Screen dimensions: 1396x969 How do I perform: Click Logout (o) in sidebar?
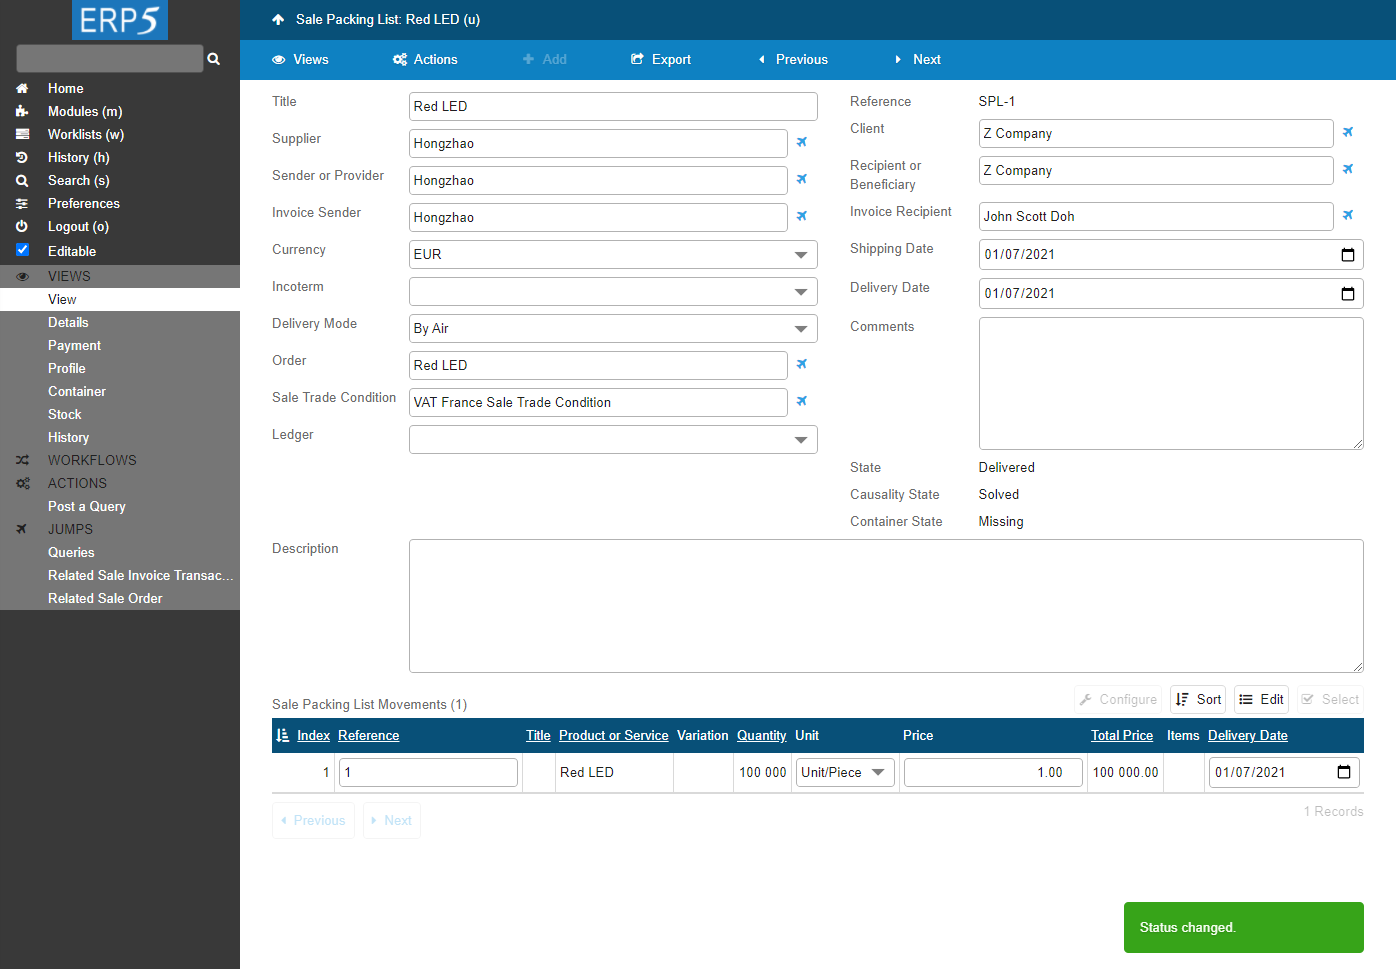pos(78,226)
